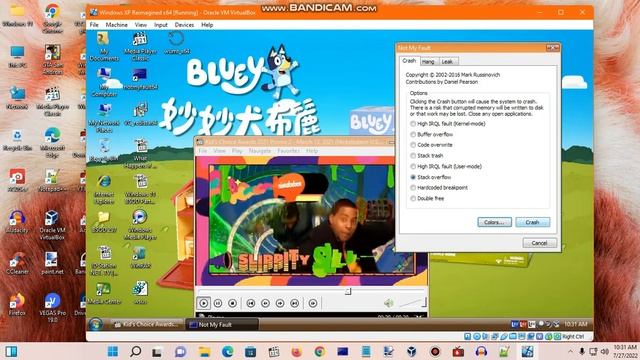The width and height of the screenshot is (640, 360).
Task: Click the media player volume slider
Action: [x=413, y=302]
